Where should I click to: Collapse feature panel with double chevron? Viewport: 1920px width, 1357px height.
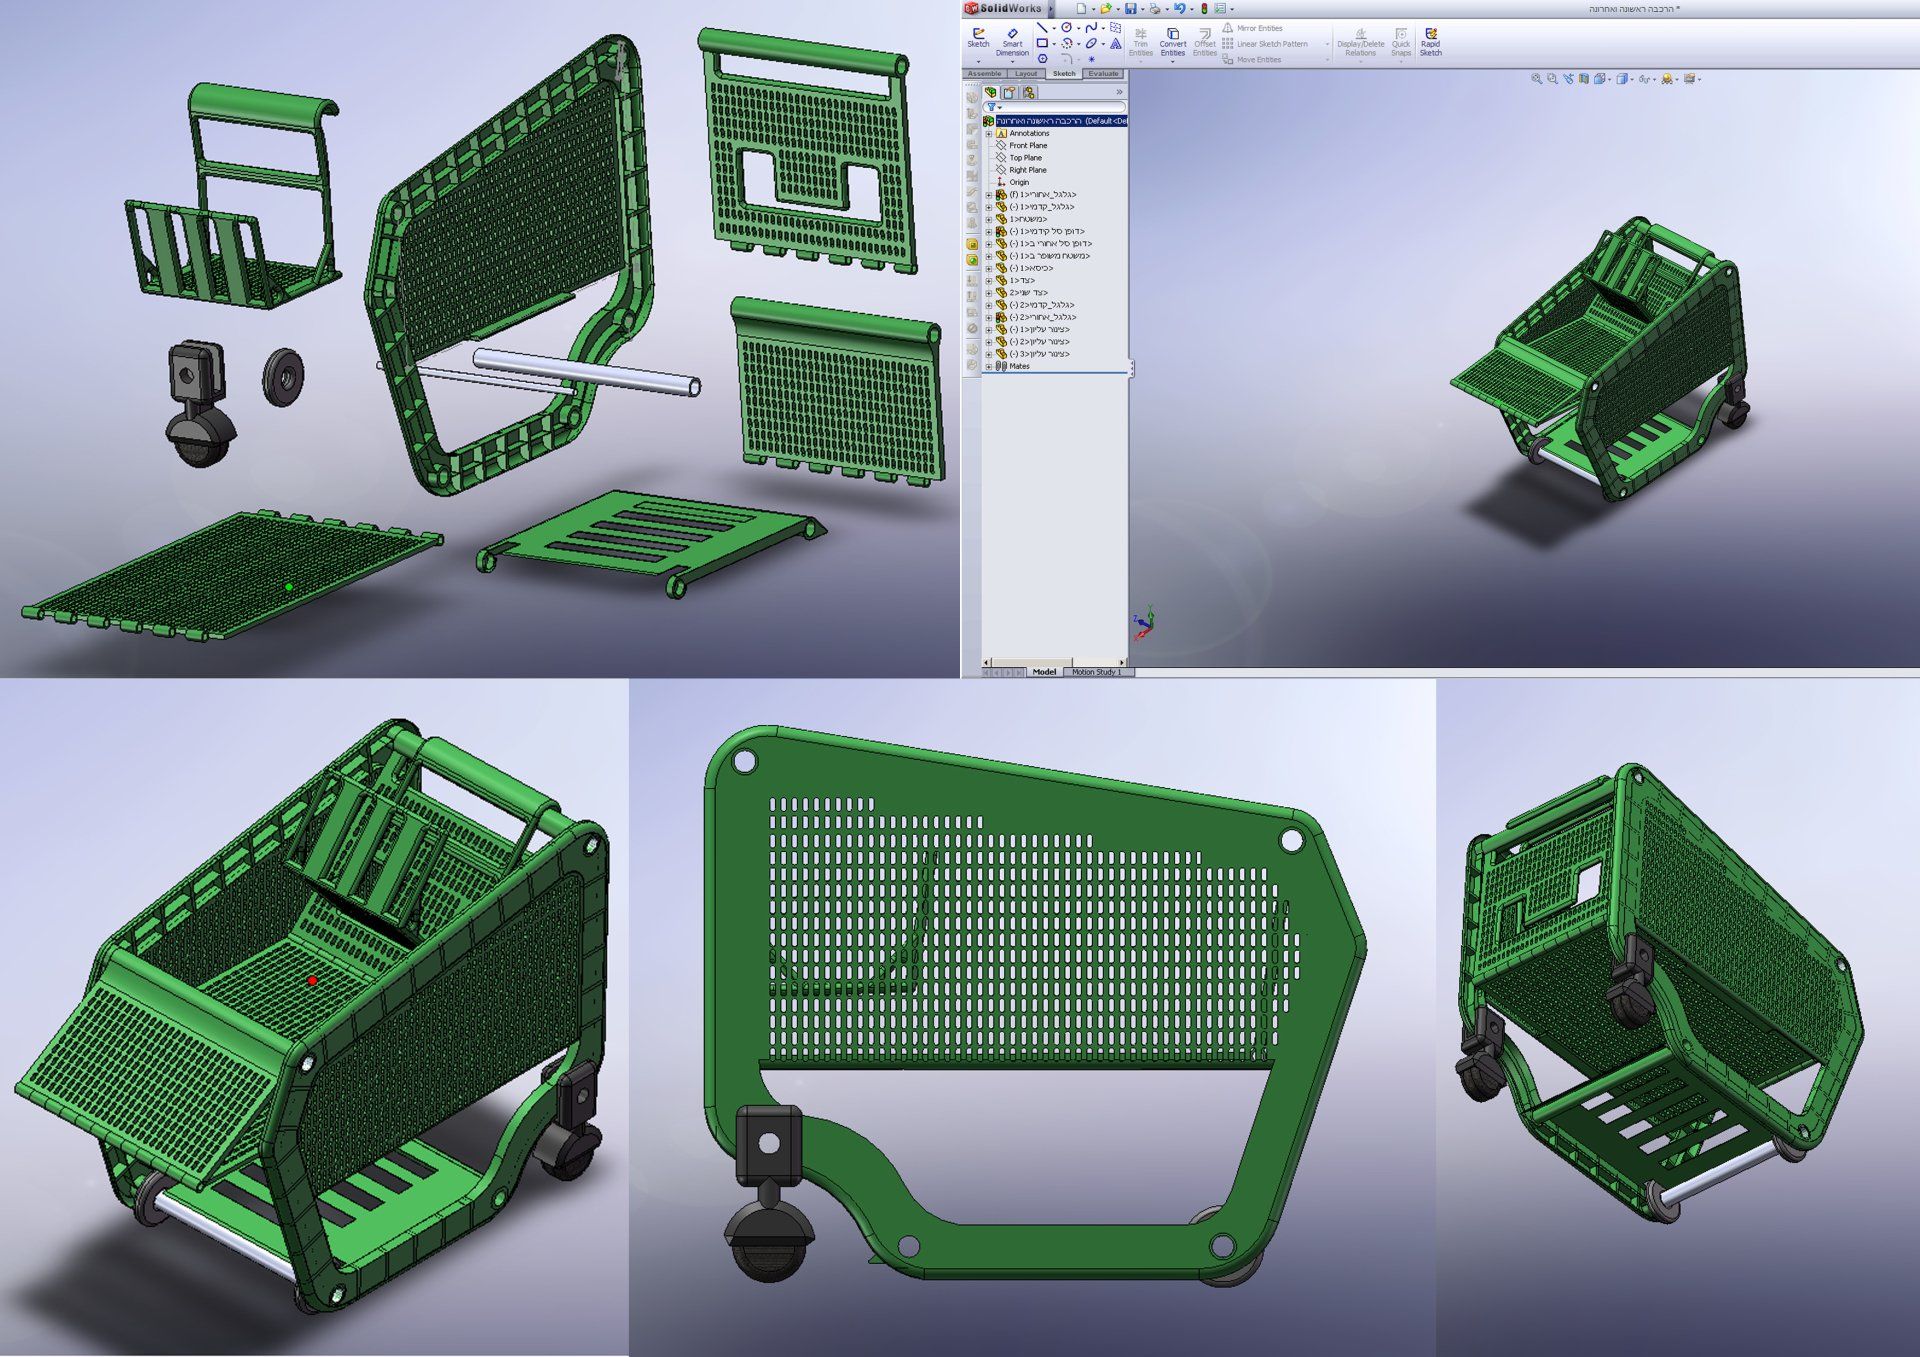1119,92
